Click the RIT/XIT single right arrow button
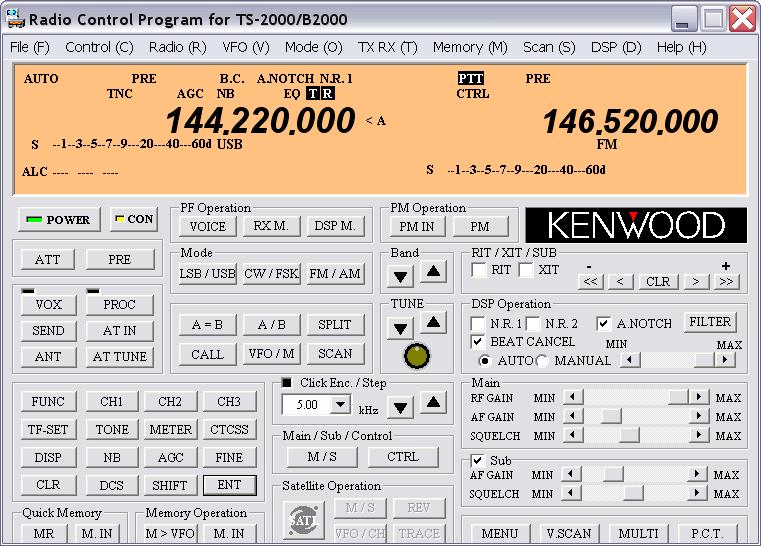 pyautogui.click(x=696, y=281)
